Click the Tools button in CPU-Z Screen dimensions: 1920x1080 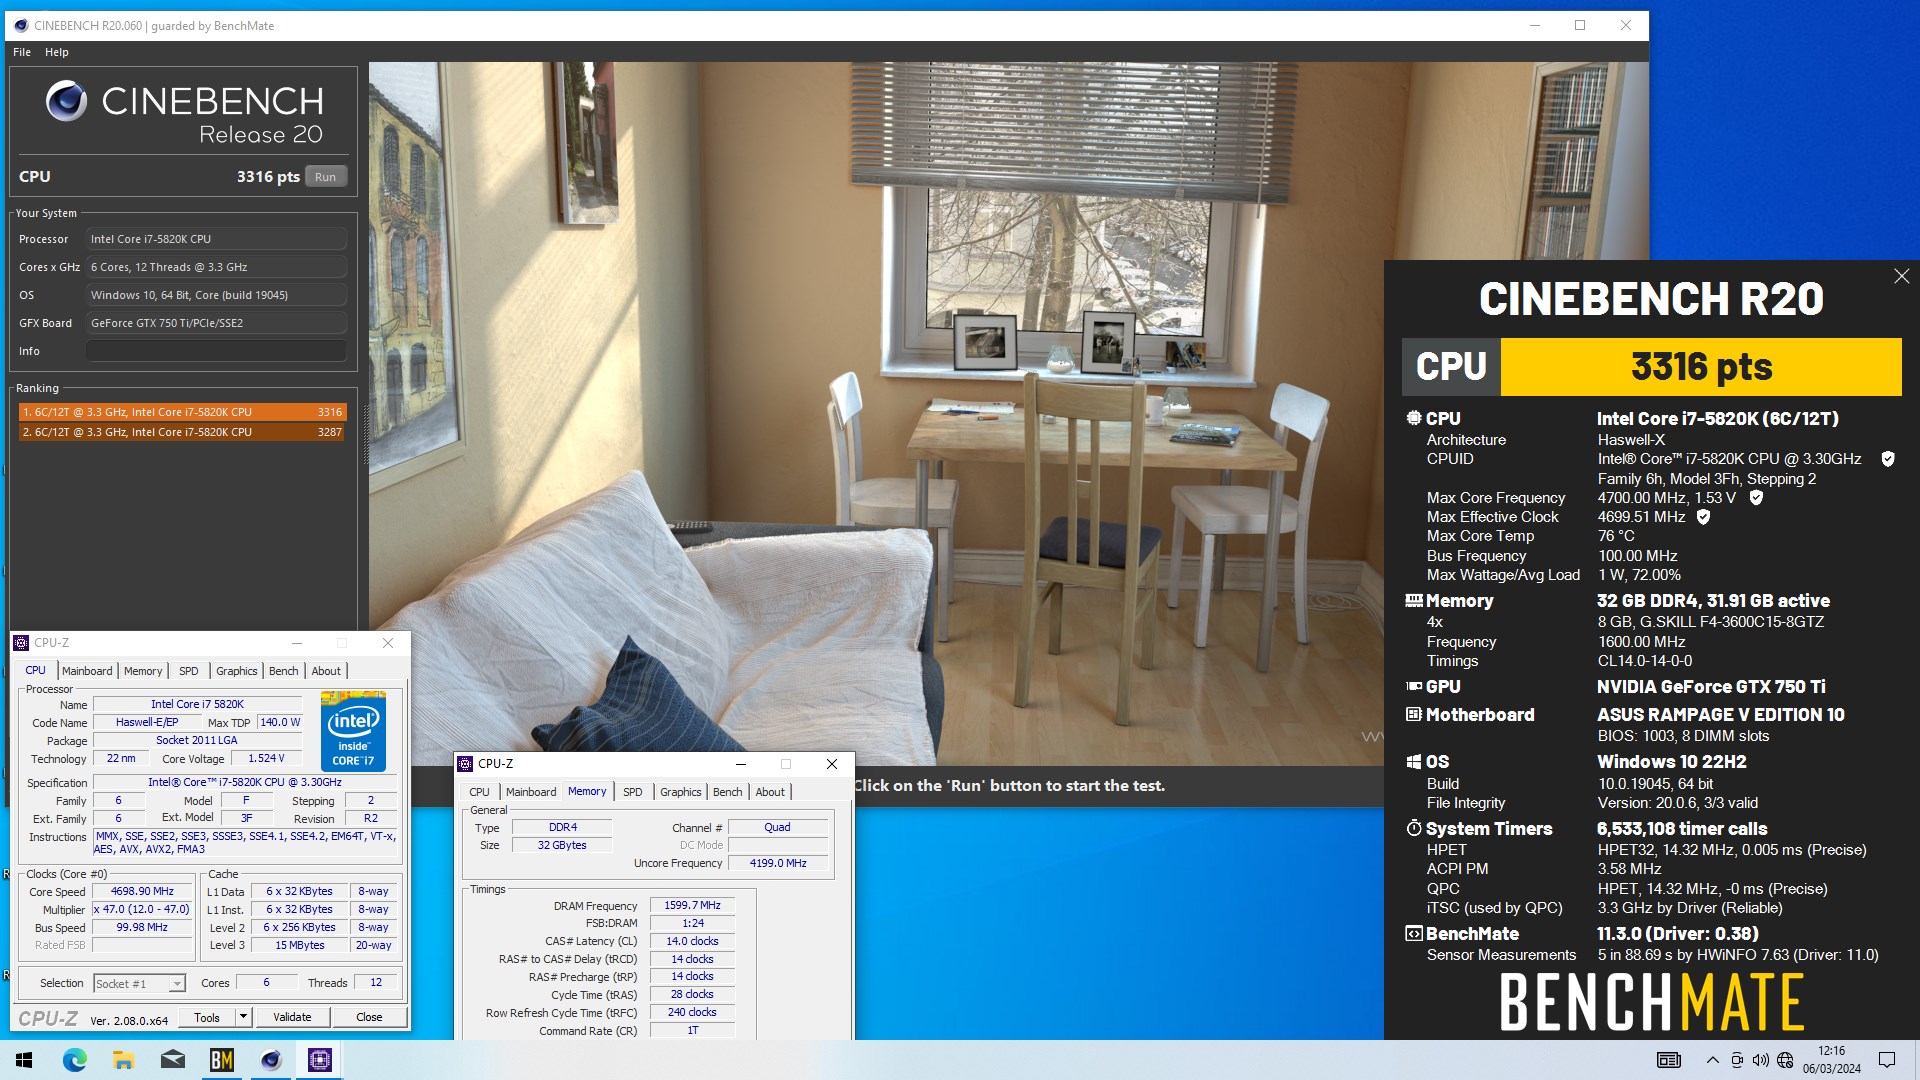(207, 1017)
